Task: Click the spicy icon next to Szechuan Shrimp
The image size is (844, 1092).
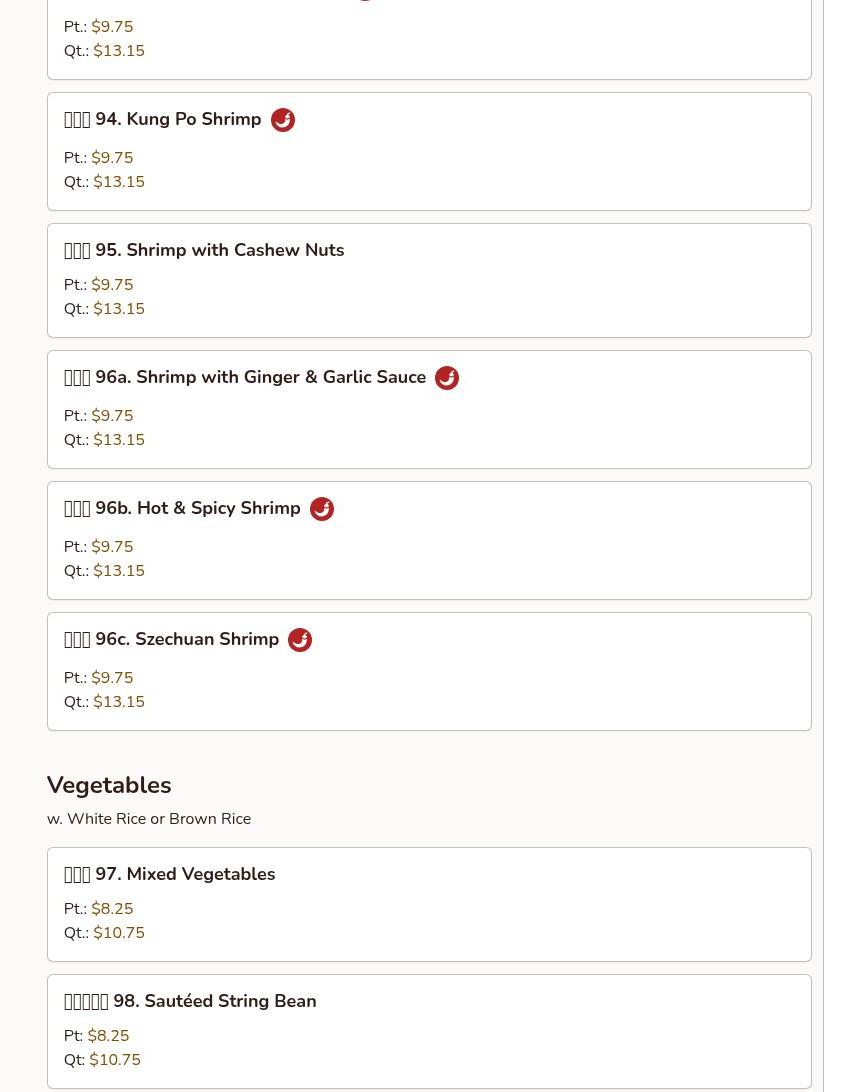Action: 300,639
